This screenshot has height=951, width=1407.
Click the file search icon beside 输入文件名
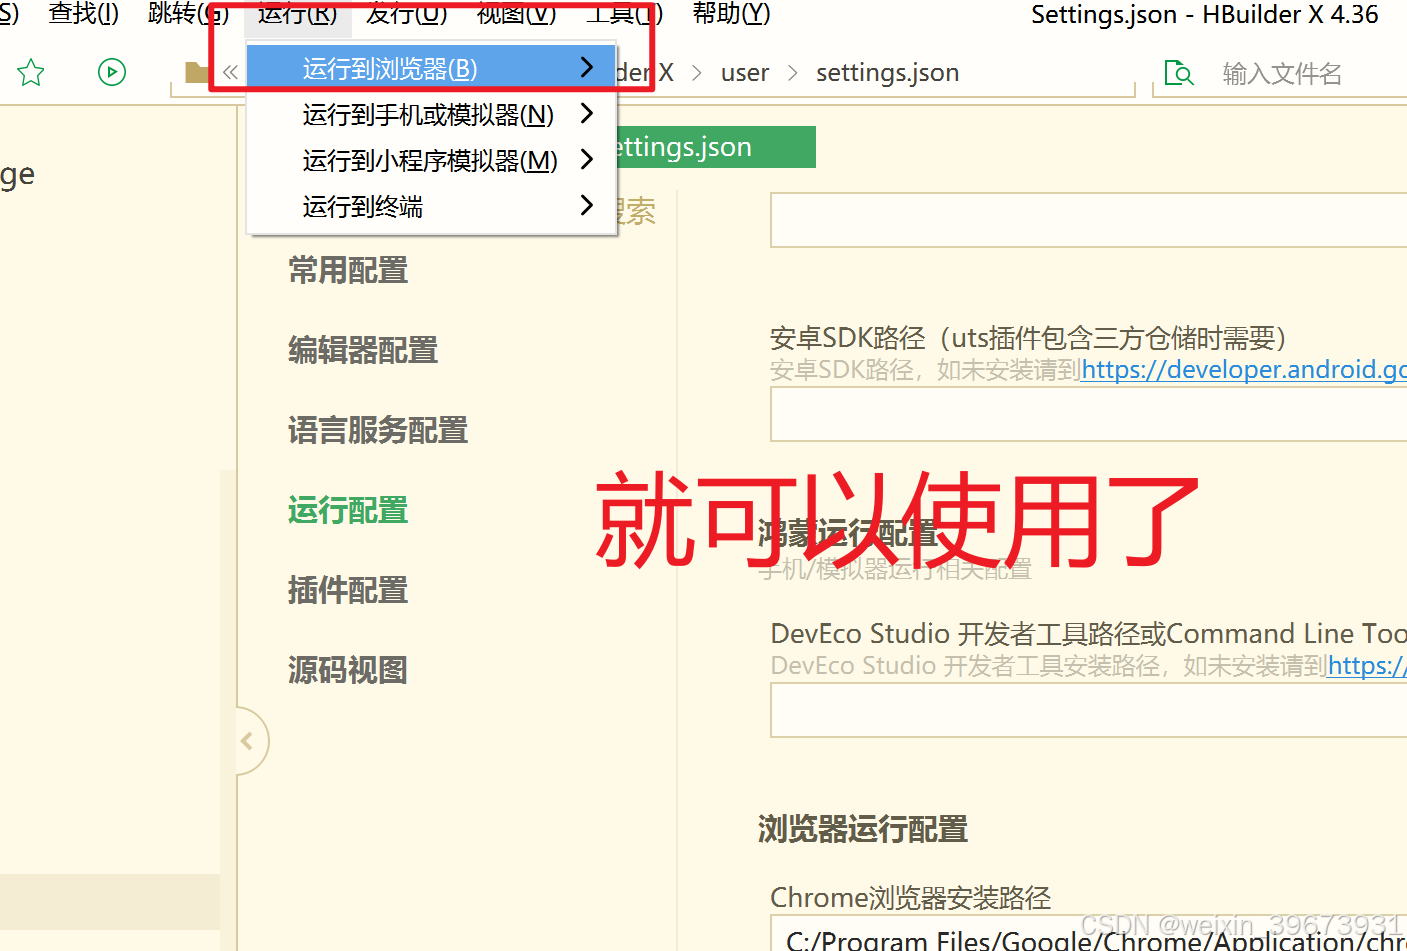[1180, 72]
